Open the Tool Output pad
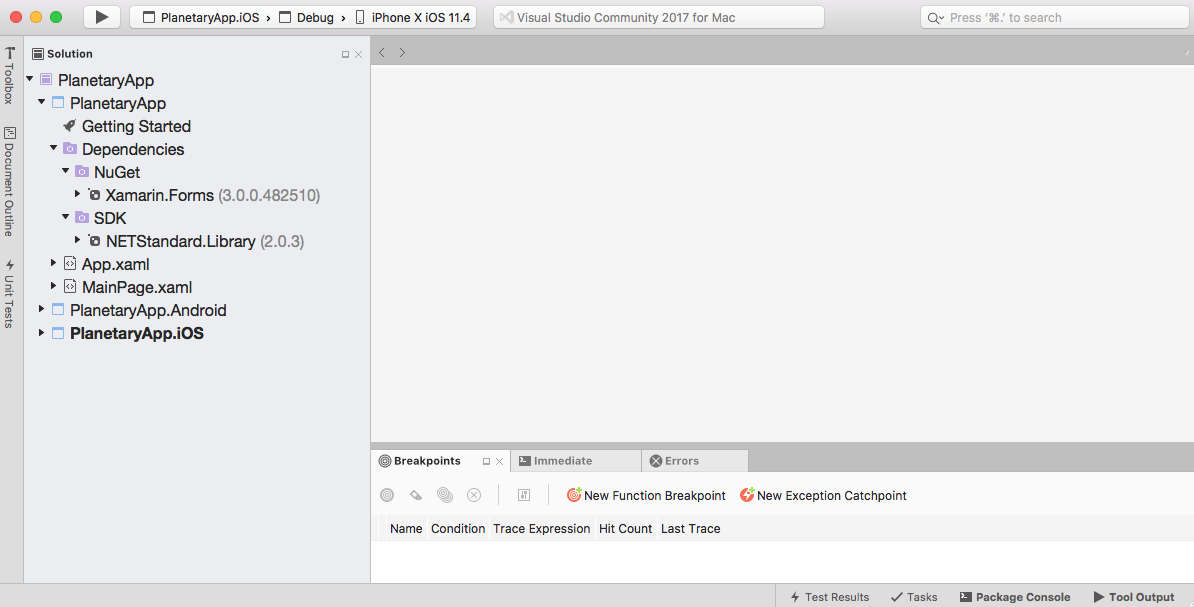Screen dimensions: 1194x607 click(x=1134, y=597)
